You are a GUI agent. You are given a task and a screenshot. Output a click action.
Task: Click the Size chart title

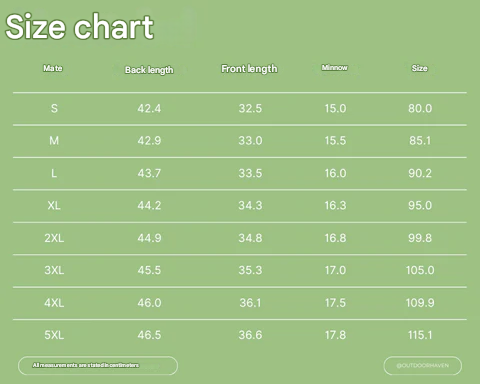79,27
